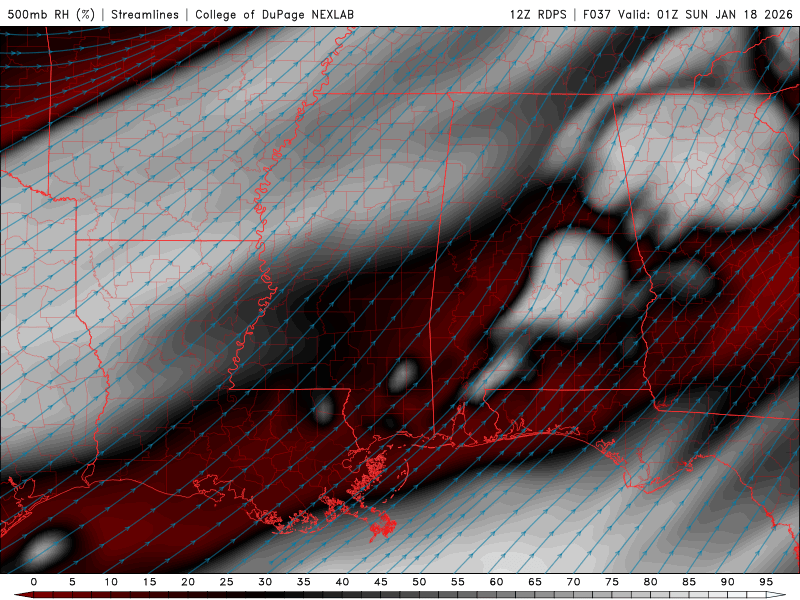The image size is (800, 600).
Task: Click the colorbar label "85"
Action: coord(688,582)
